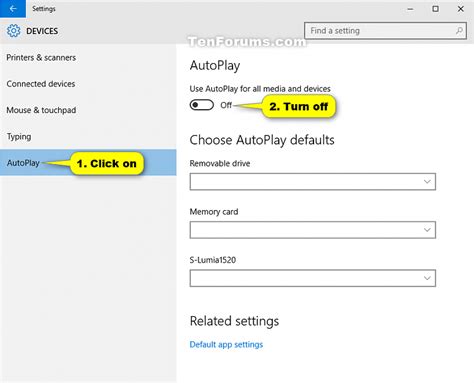Click the search magnifier icon
474x383 pixels.
(459, 31)
